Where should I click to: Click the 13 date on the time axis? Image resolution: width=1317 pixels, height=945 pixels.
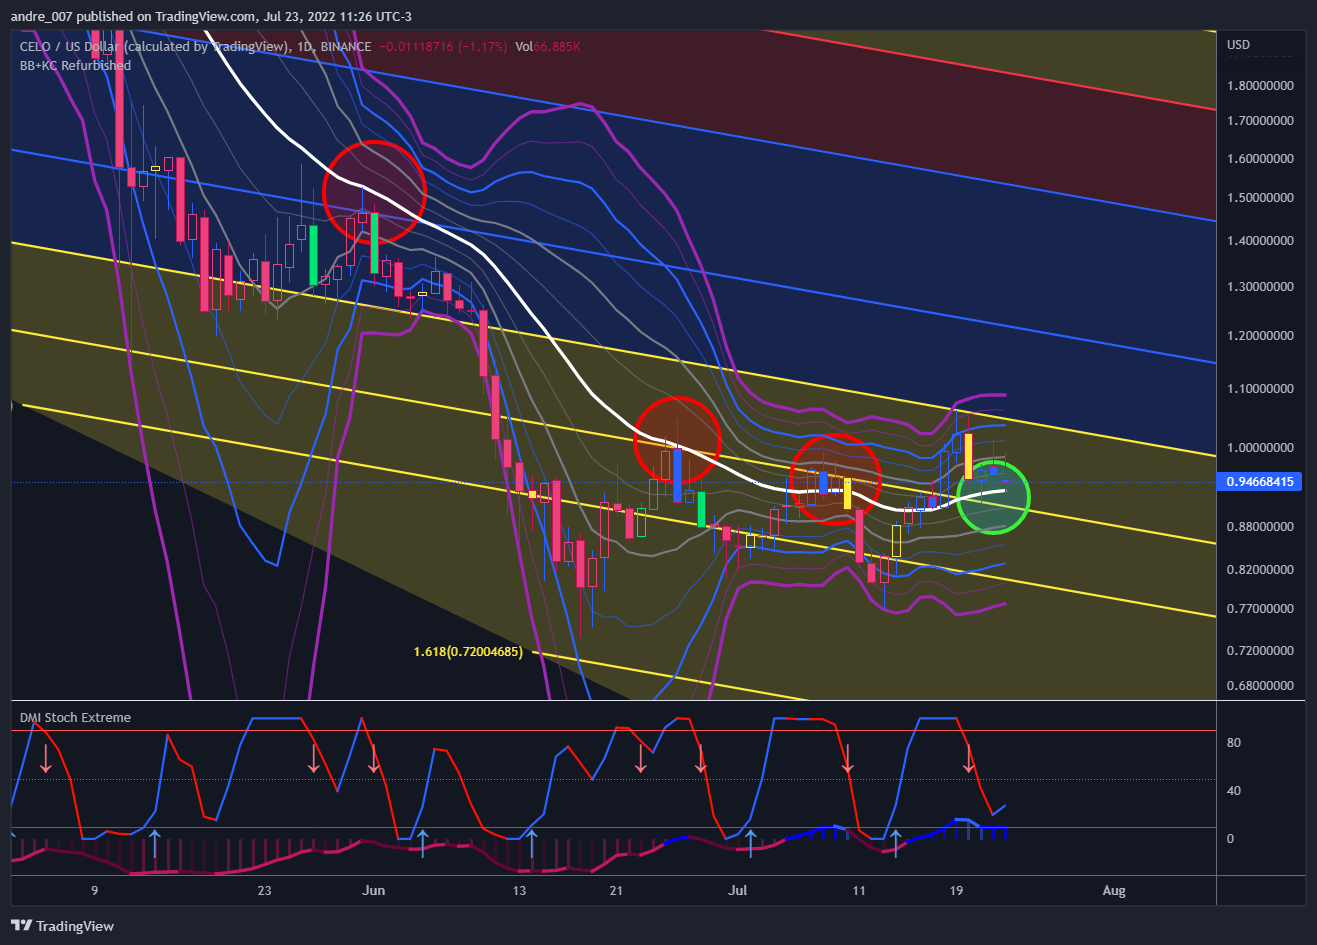(519, 891)
